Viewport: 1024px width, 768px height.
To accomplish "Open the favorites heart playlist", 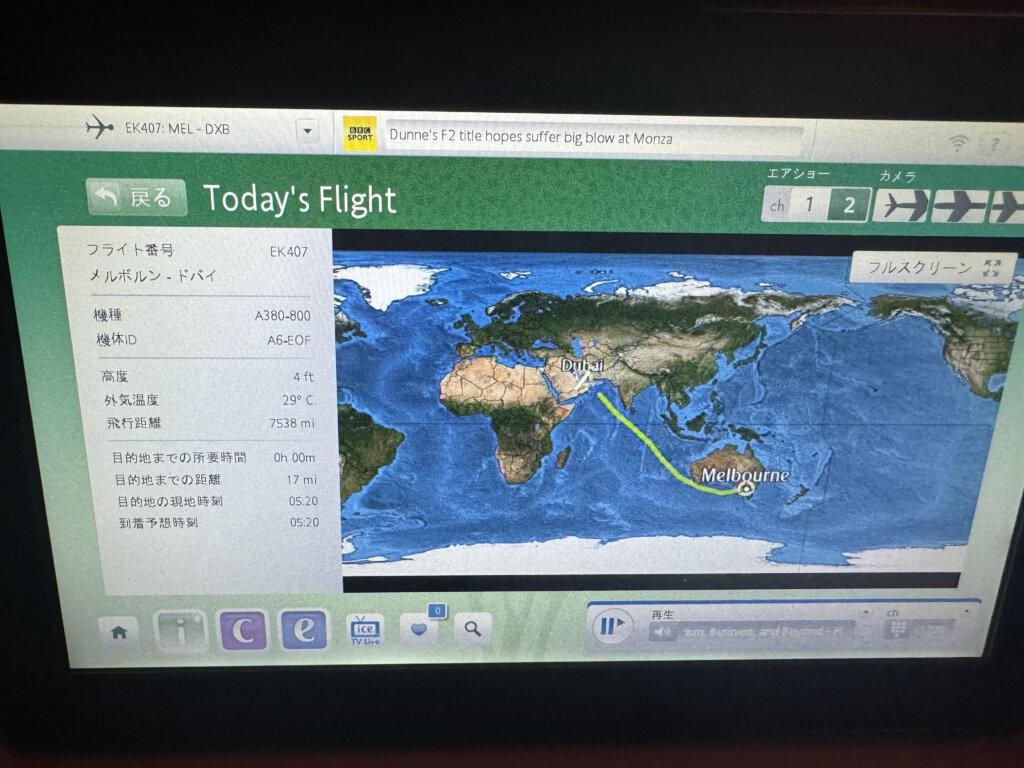I will click(418, 629).
